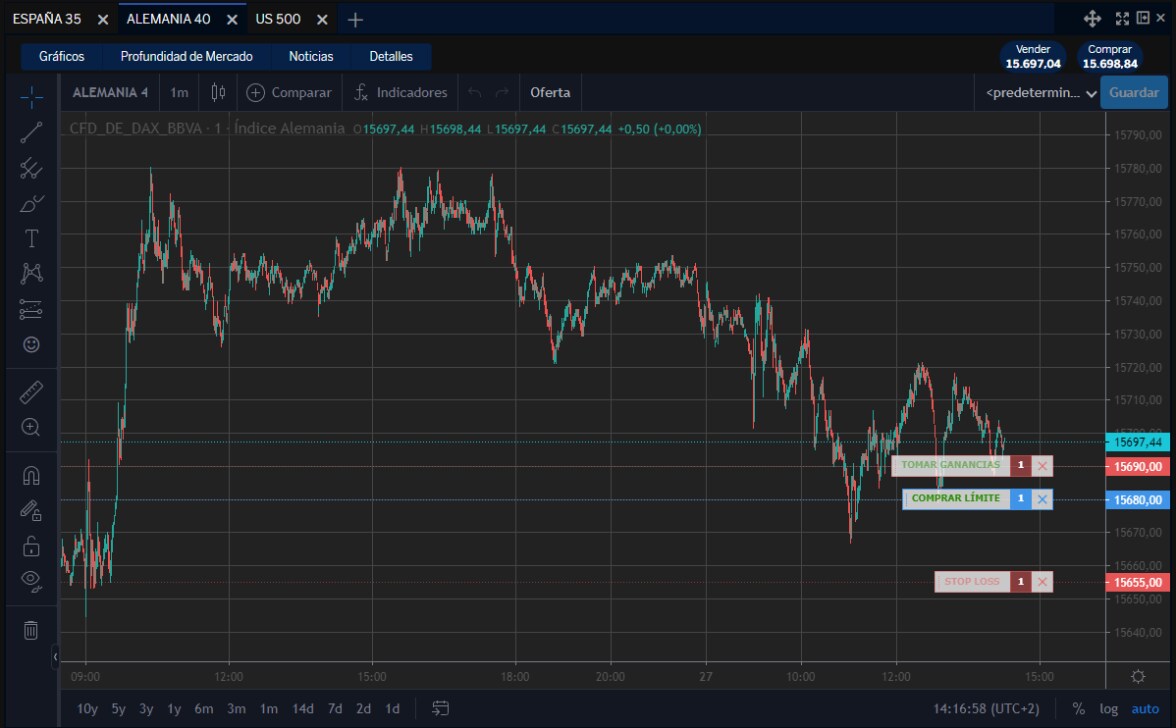1176x728 pixels.
Task: Collapse the left drawing toolbar panel
Action: [55, 655]
